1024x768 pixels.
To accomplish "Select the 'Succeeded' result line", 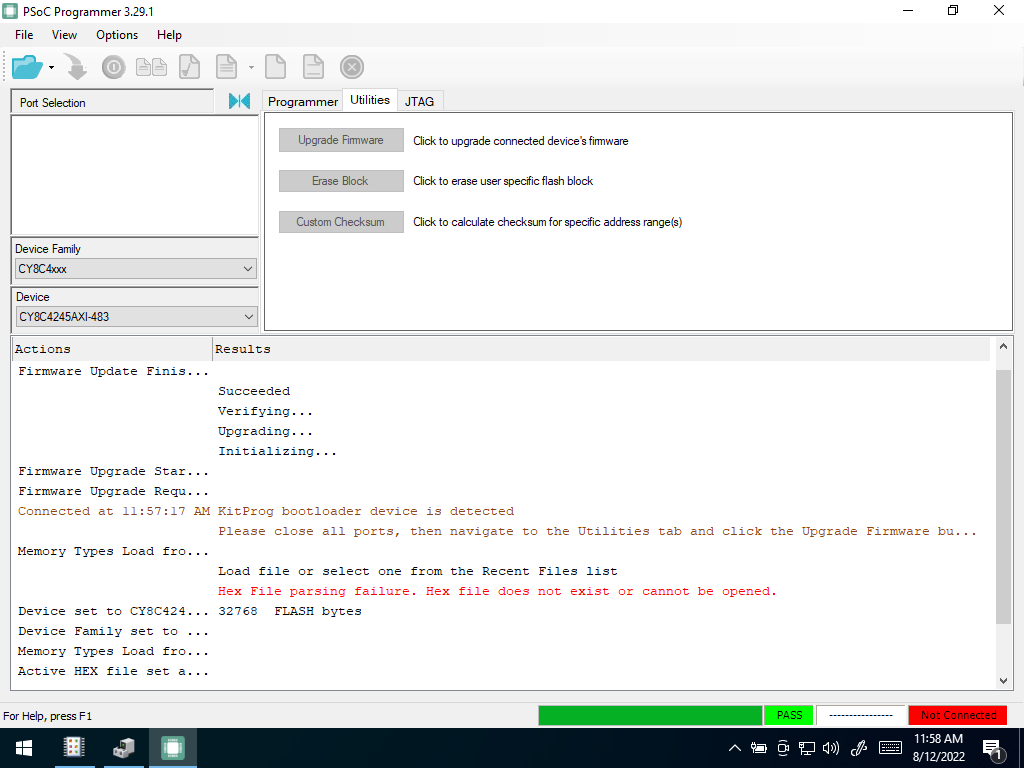I will click(254, 391).
